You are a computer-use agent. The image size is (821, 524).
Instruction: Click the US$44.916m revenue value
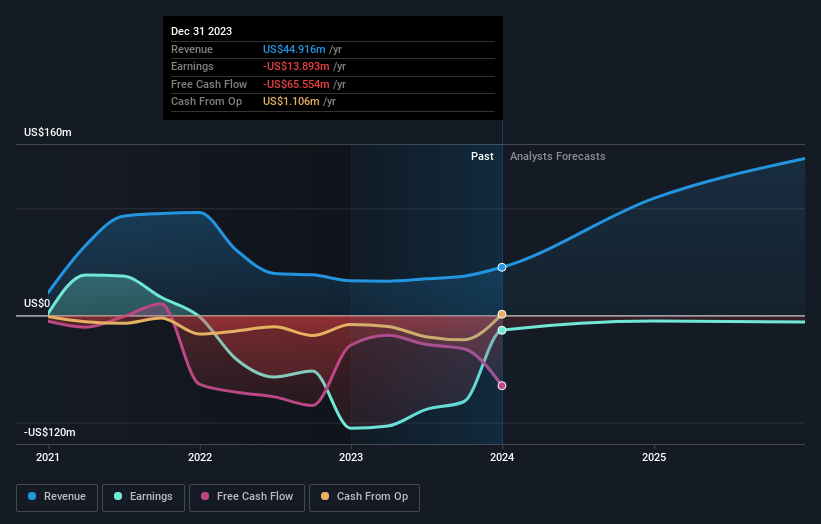294,49
